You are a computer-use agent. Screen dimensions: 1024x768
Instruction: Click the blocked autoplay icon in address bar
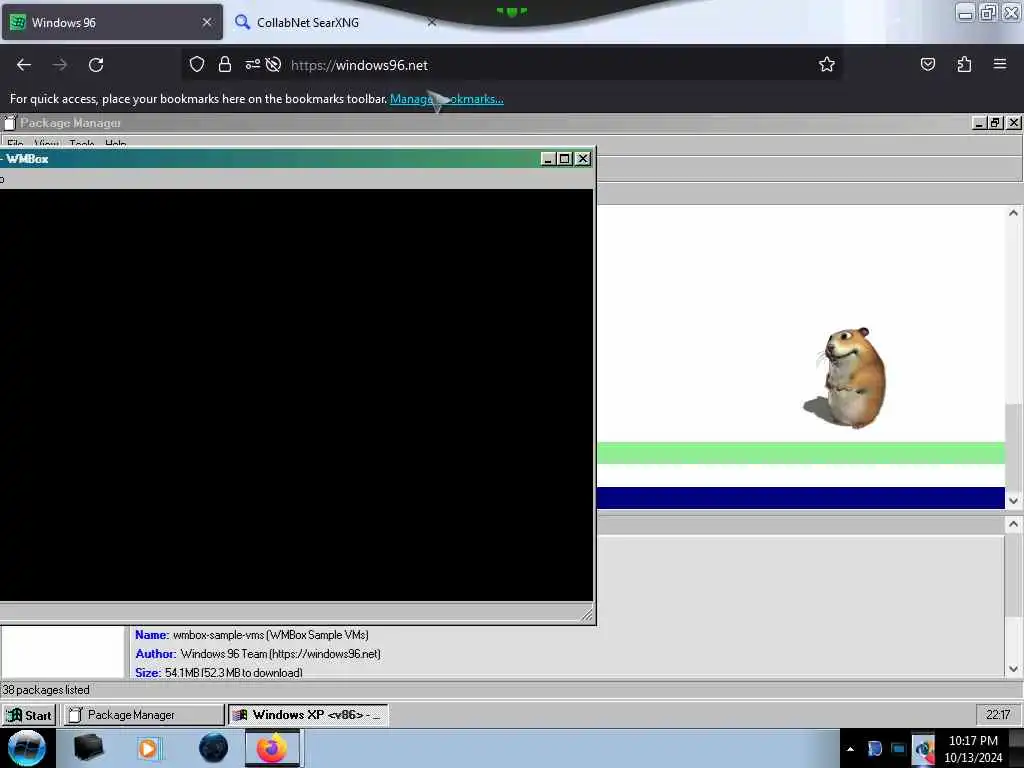pyautogui.click(x=274, y=64)
